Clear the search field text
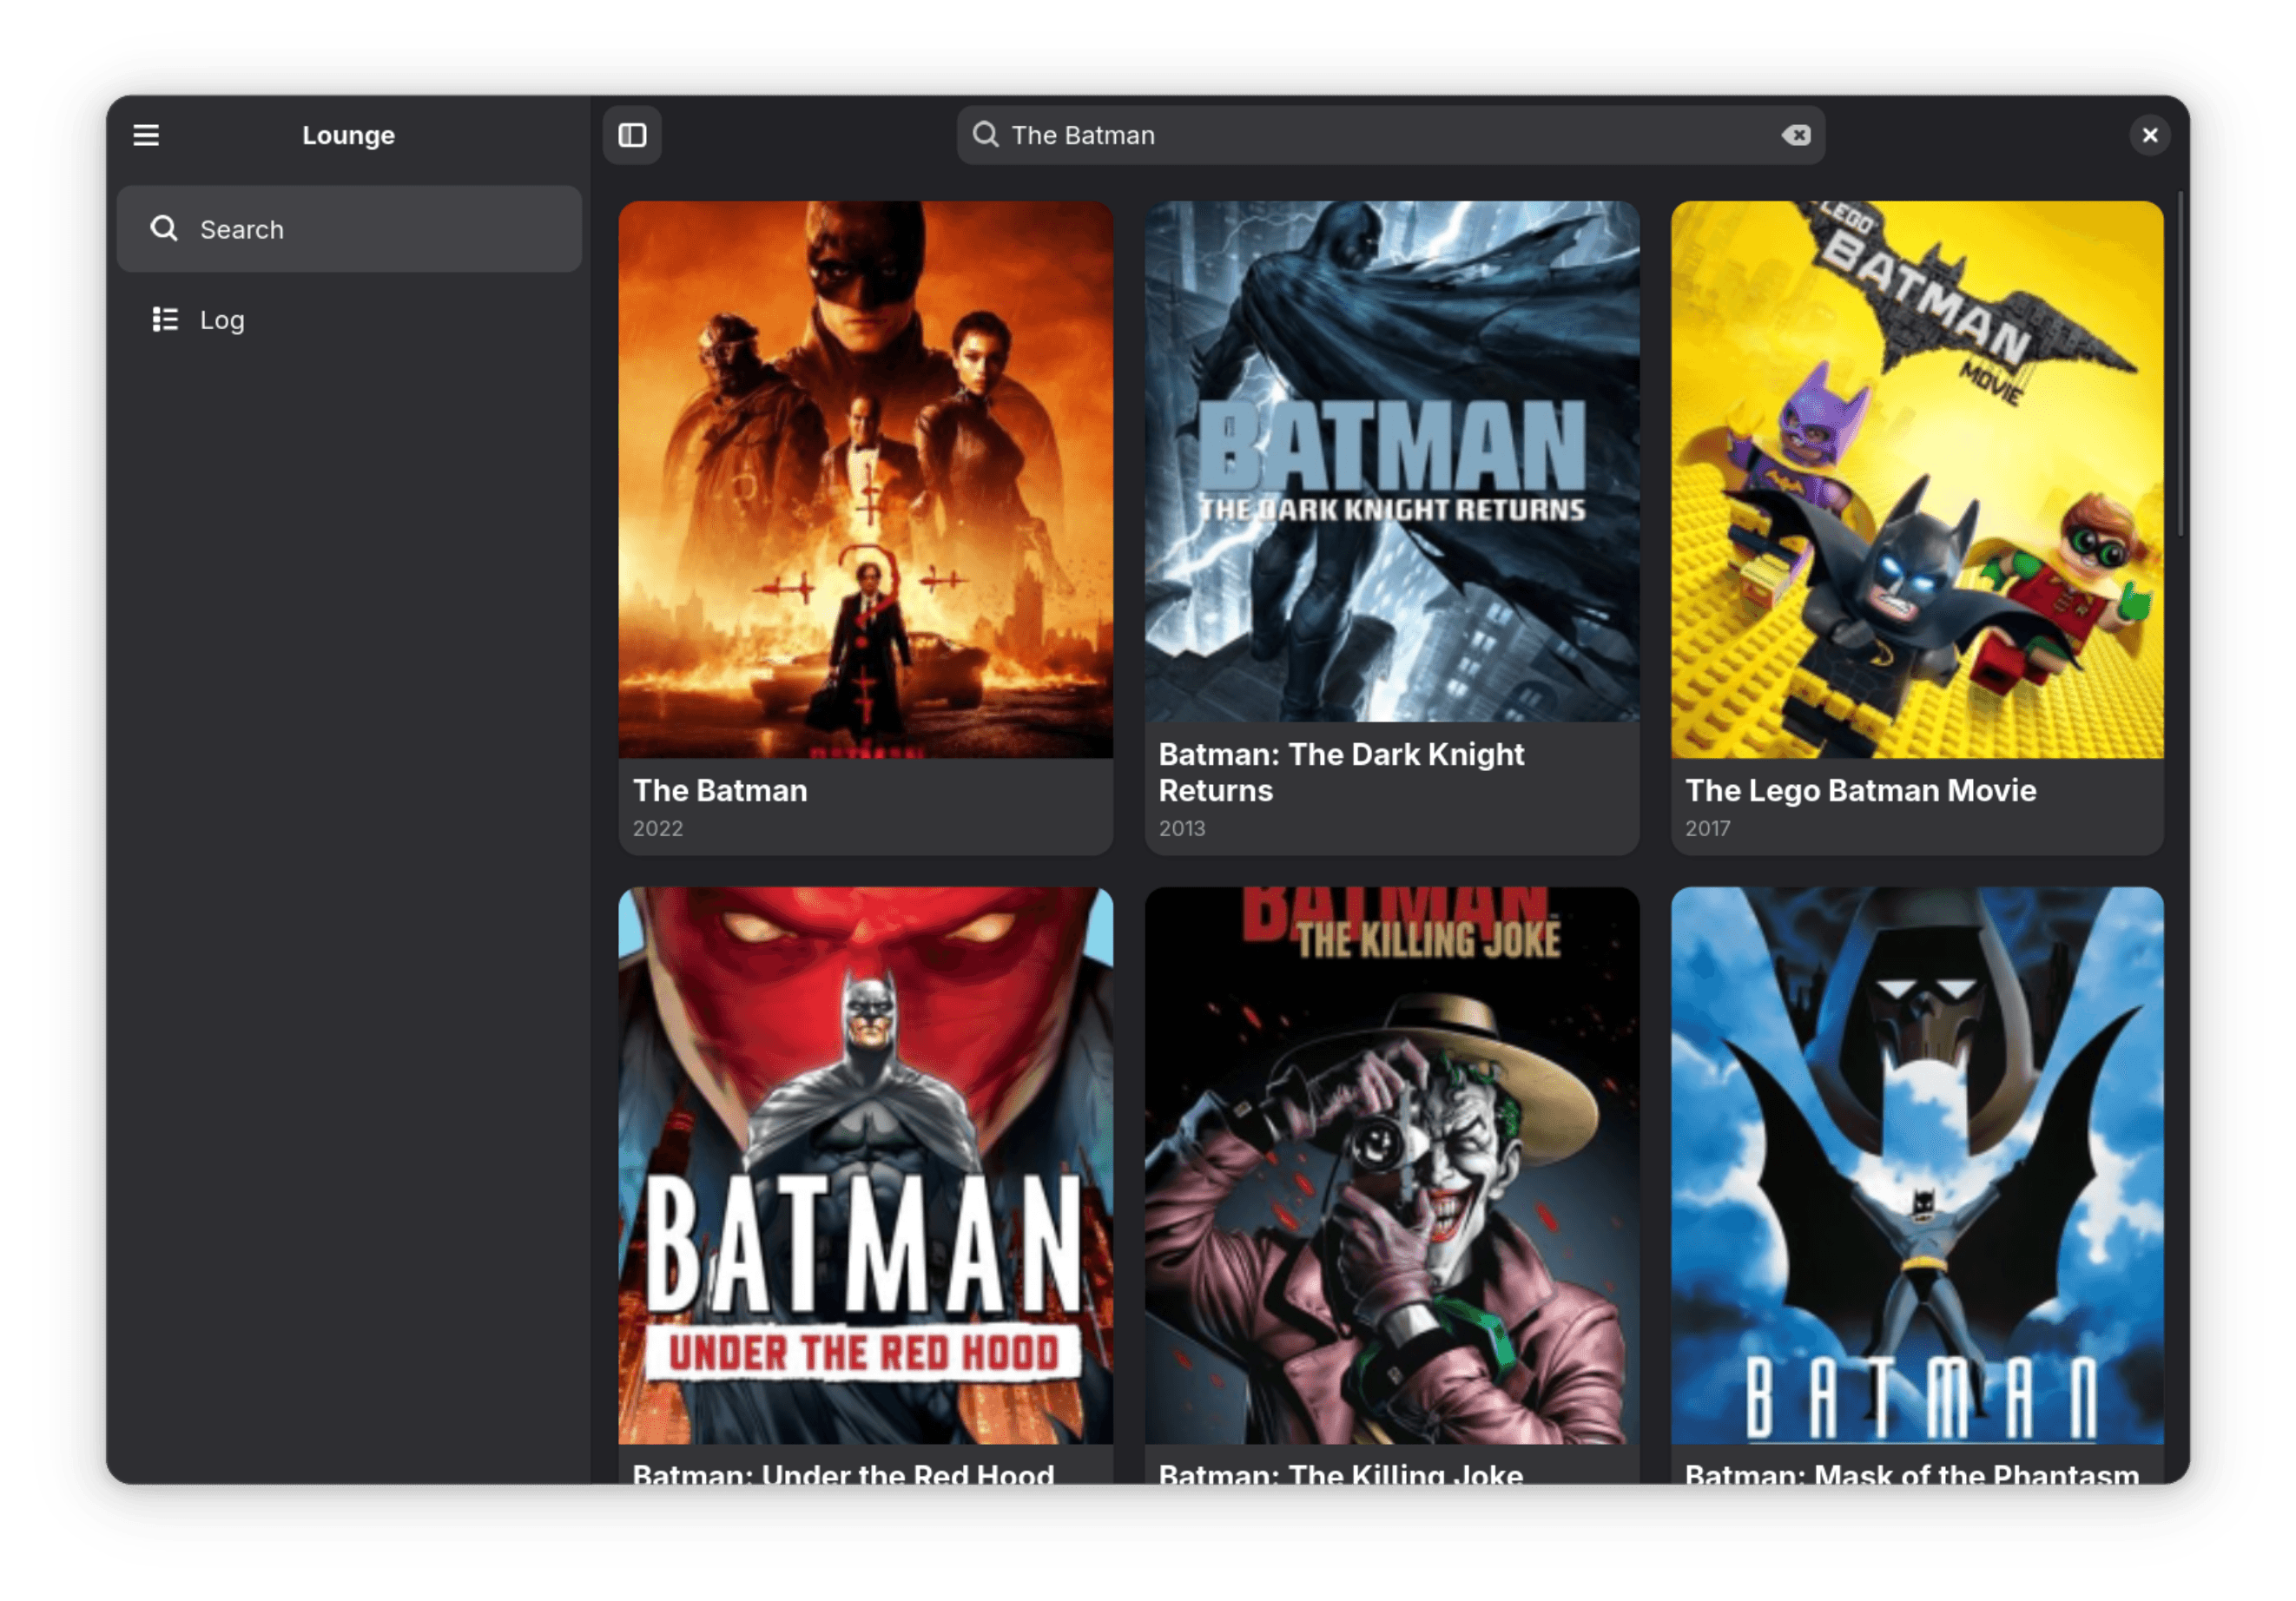 coord(1796,135)
